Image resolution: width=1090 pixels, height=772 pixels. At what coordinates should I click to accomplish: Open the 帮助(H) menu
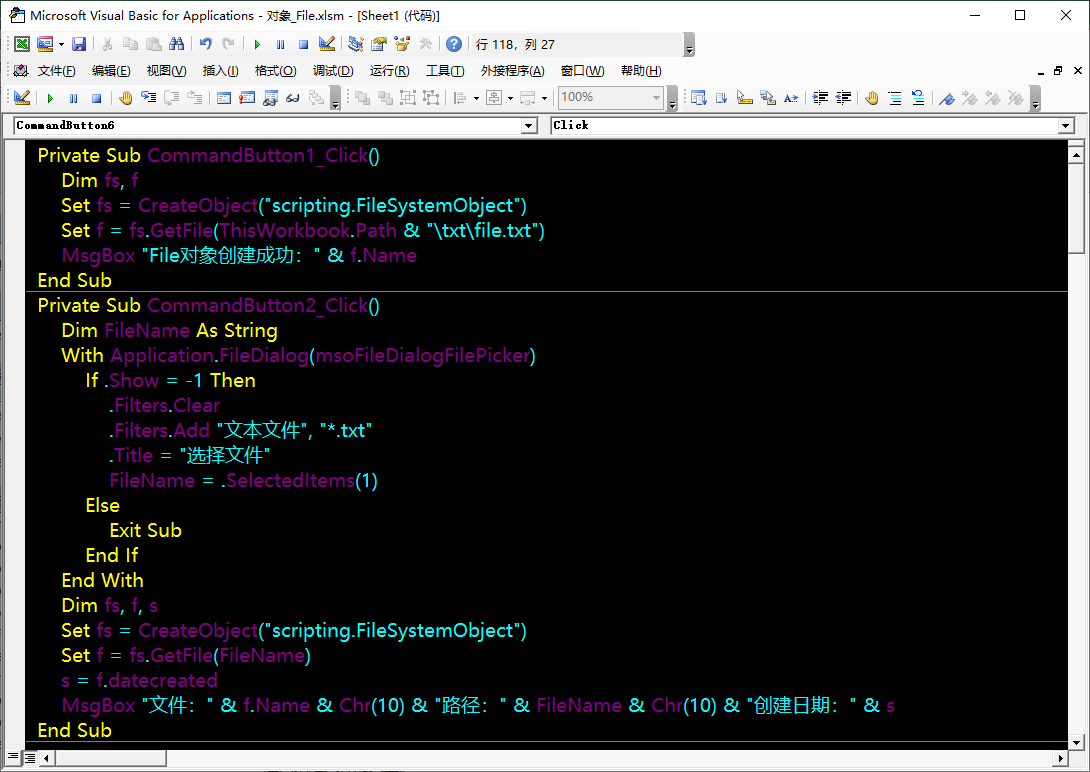click(x=641, y=71)
